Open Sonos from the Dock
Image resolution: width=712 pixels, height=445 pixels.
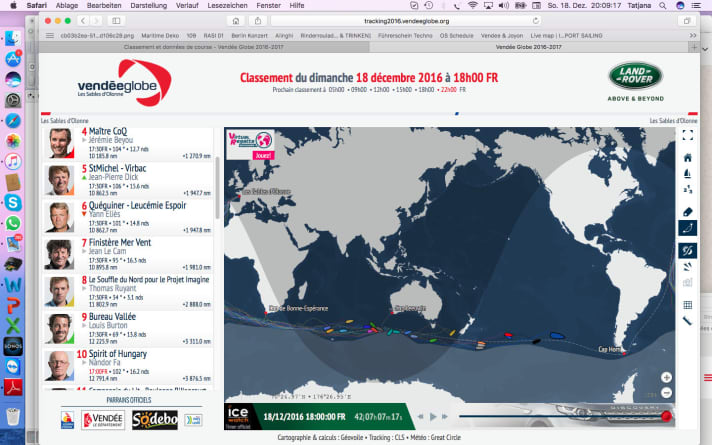(x=13, y=346)
